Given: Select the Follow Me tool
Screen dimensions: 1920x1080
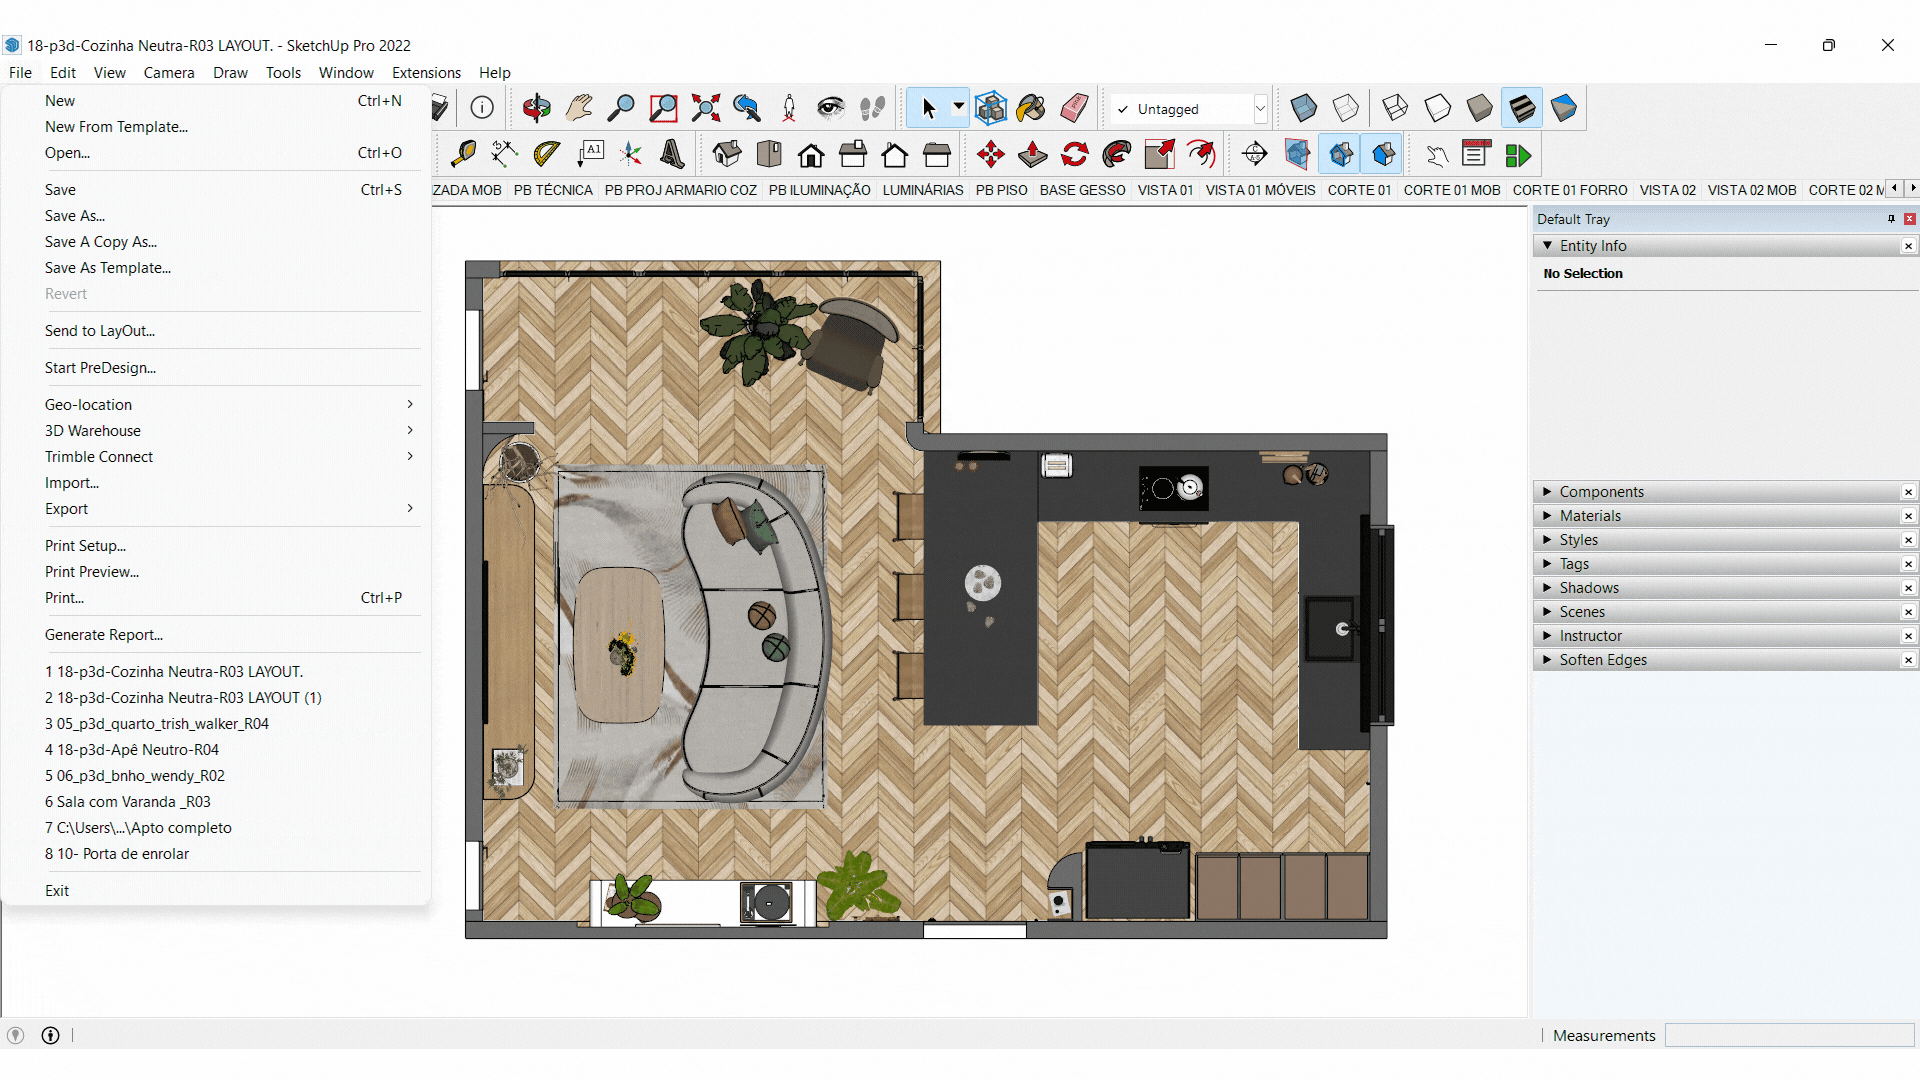Looking at the screenshot, I should coord(1117,154).
